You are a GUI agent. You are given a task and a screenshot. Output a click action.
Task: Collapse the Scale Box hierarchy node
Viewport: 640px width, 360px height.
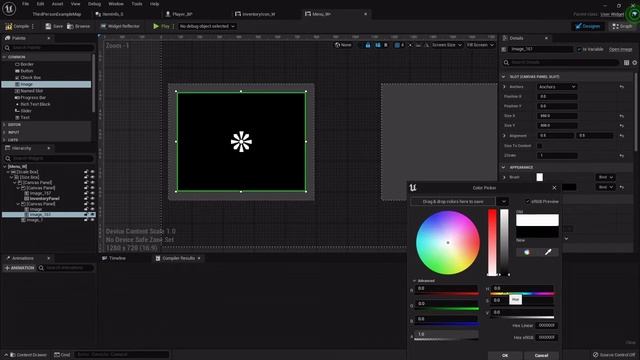[x=8, y=172]
